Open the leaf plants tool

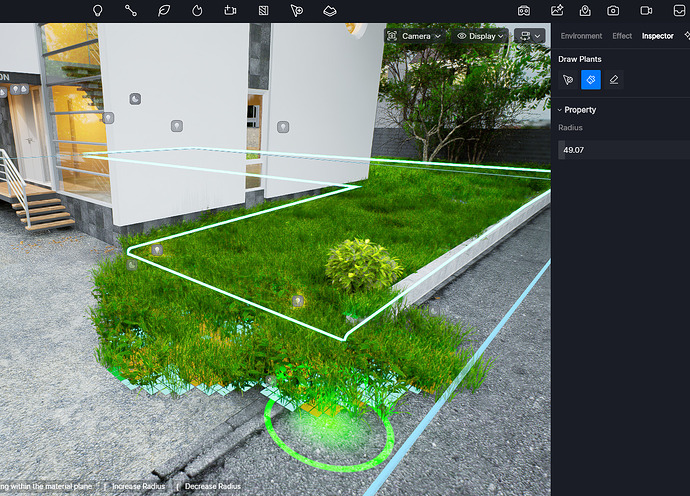164,10
